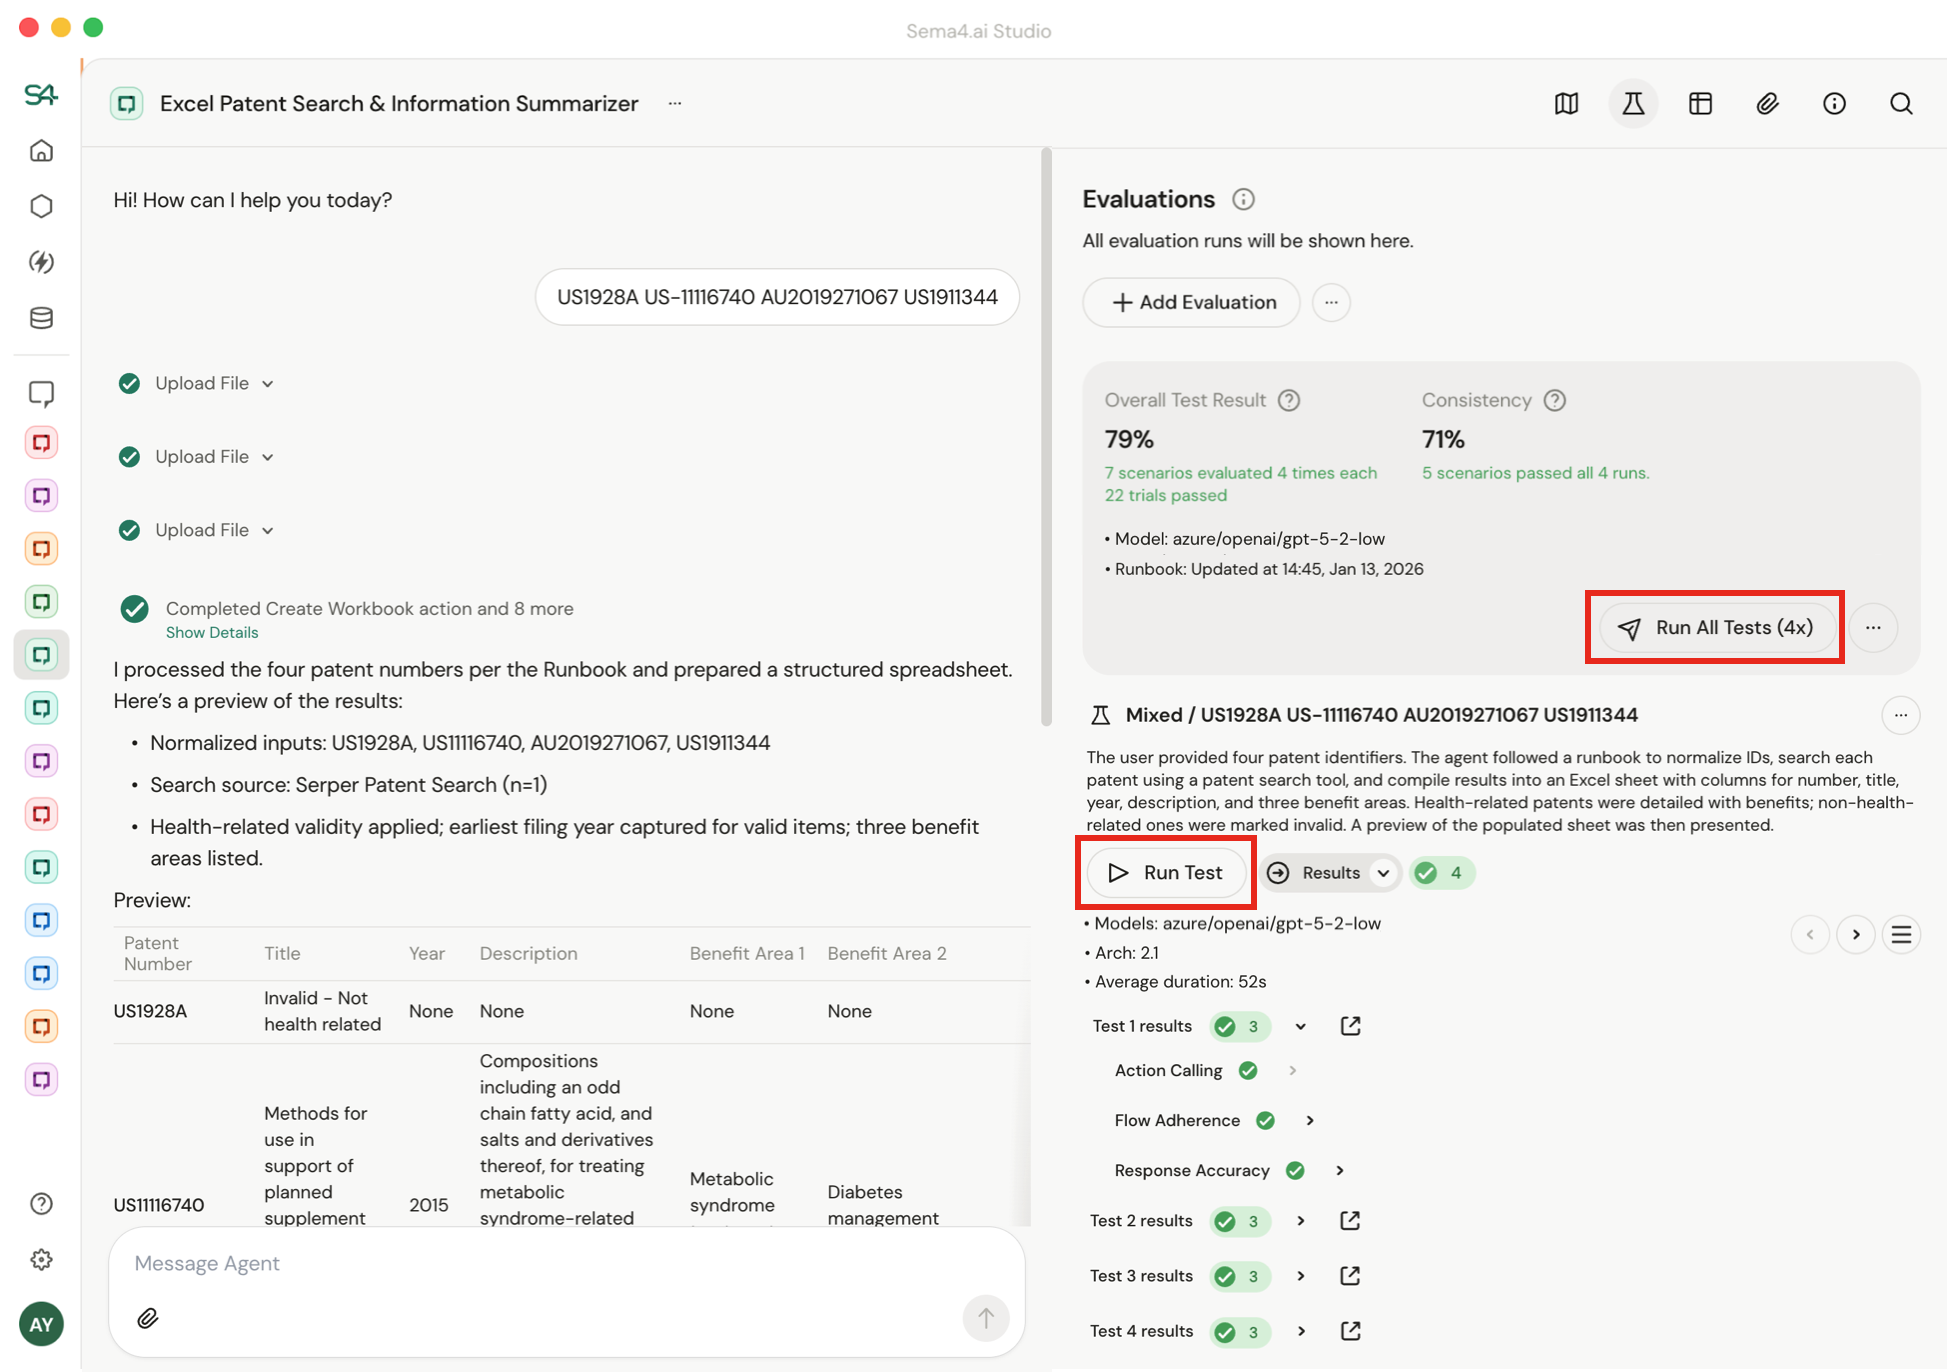Click the Runbook map icon in header
The image size is (1954, 1372).
(1566, 104)
